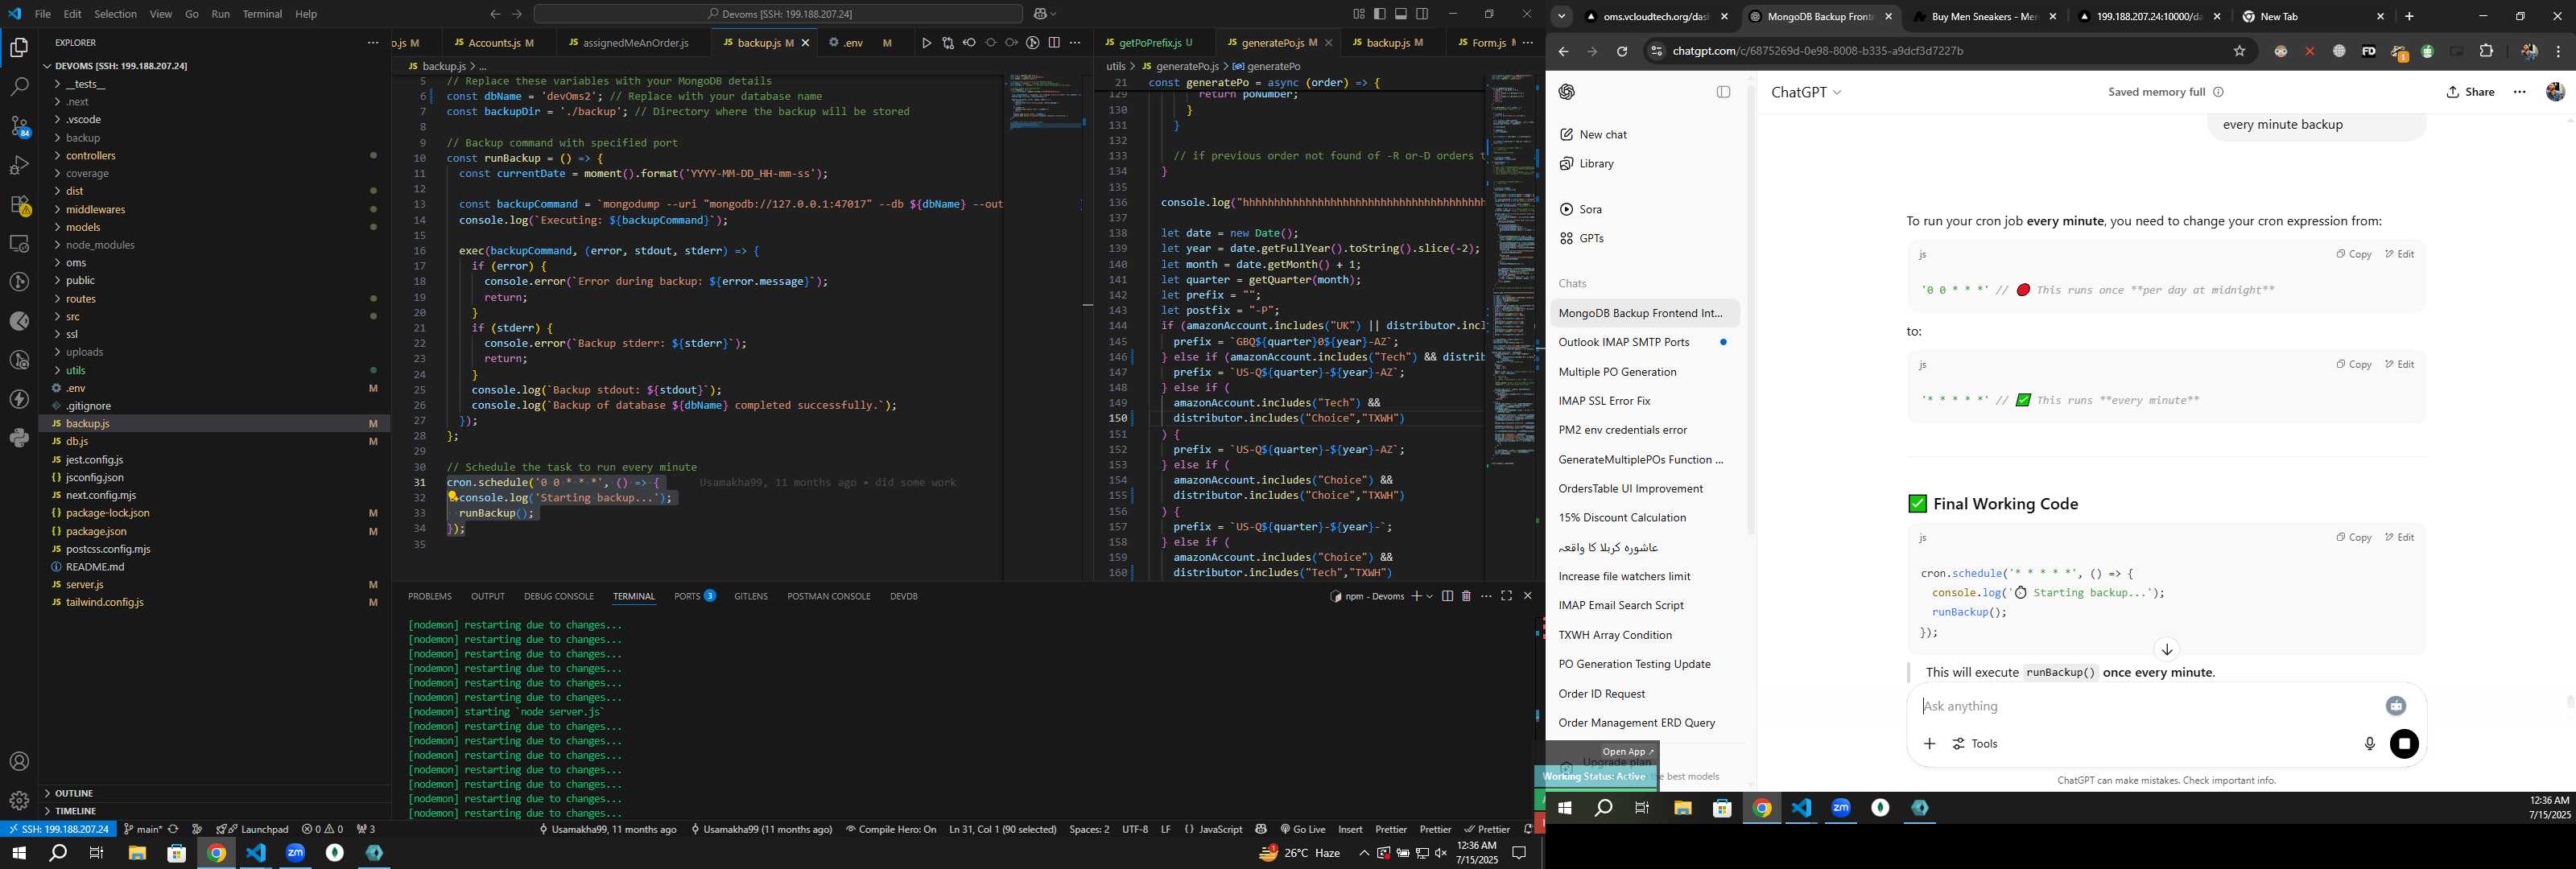
Task: Open the Chrome three-dot menu
Action: 2559,51
